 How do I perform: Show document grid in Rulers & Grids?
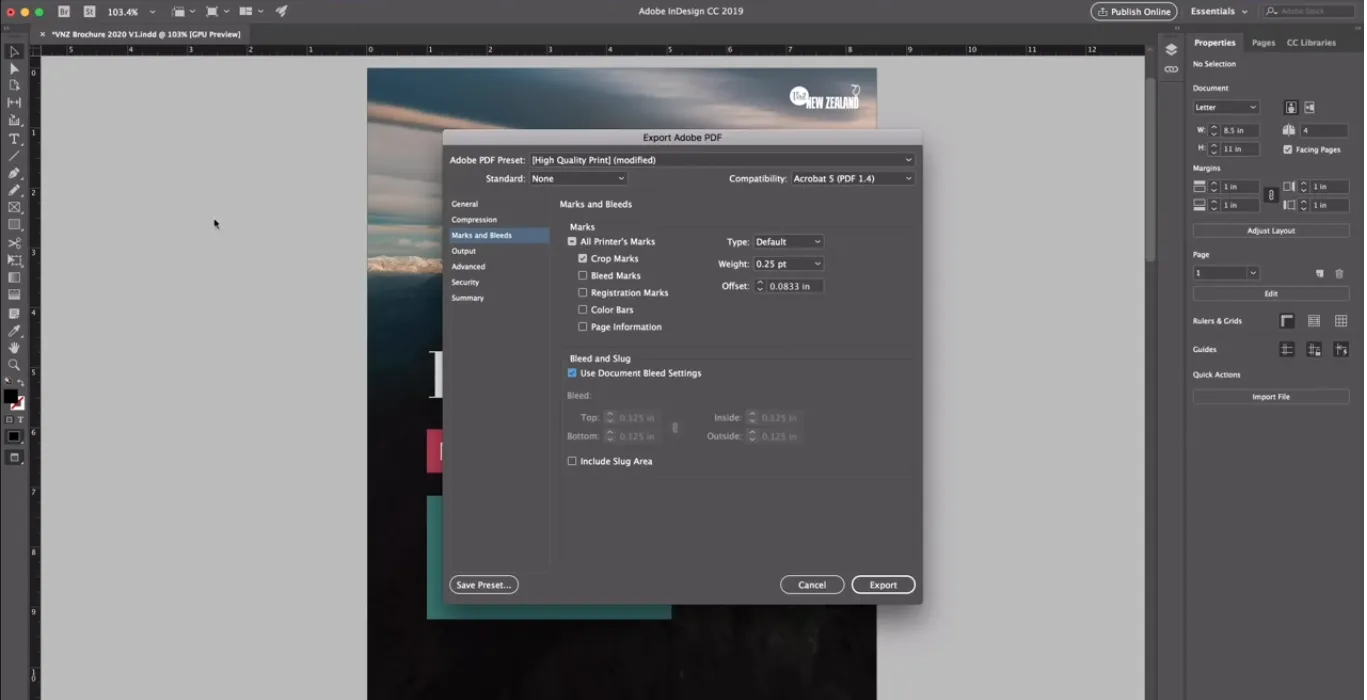tap(1341, 321)
